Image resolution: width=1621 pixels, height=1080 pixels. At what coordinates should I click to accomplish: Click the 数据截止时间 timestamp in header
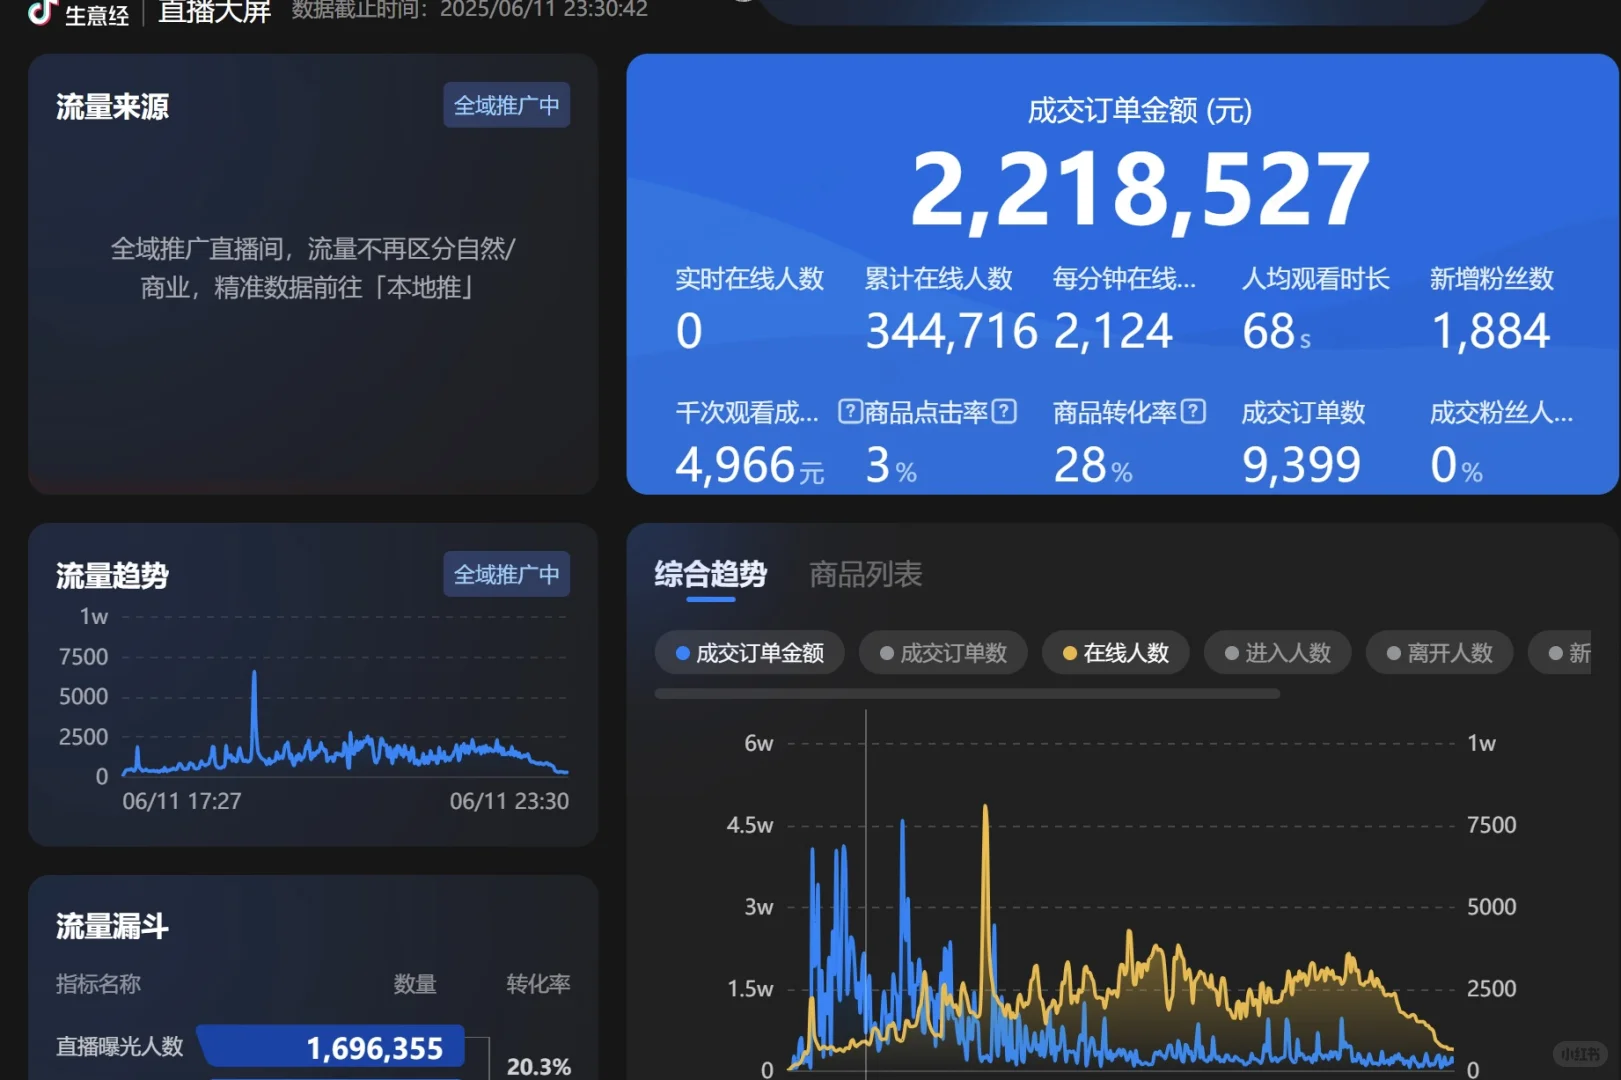470,10
